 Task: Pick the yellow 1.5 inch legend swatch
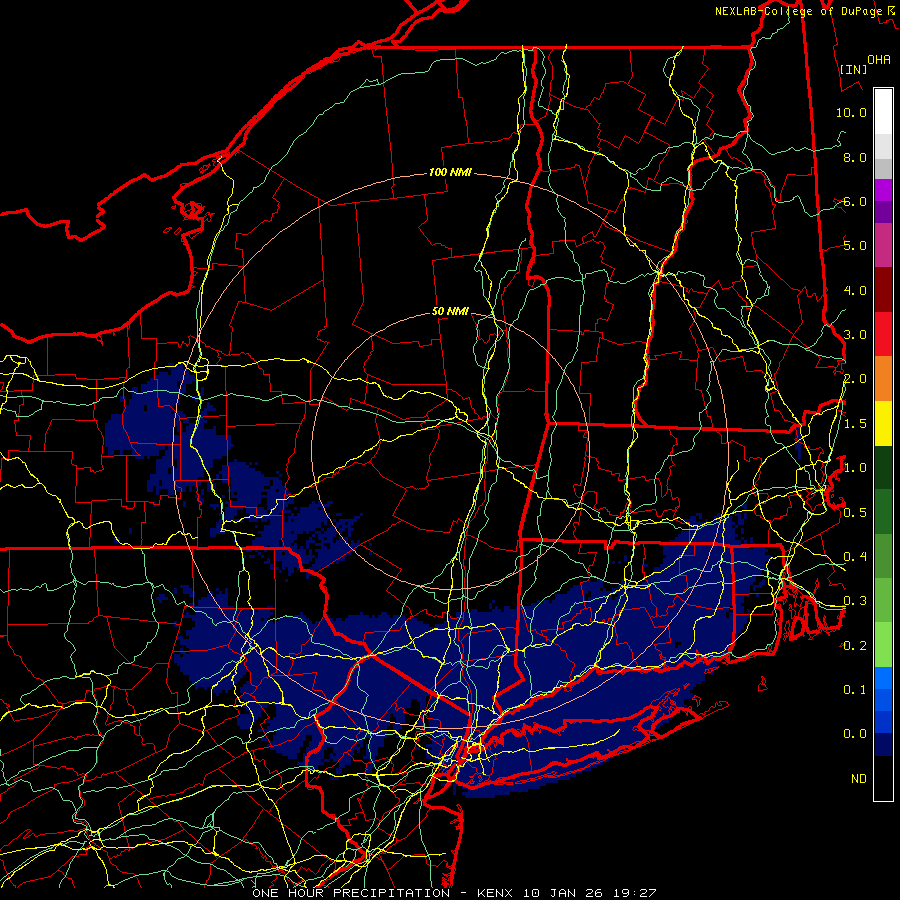pyautogui.click(x=883, y=423)
